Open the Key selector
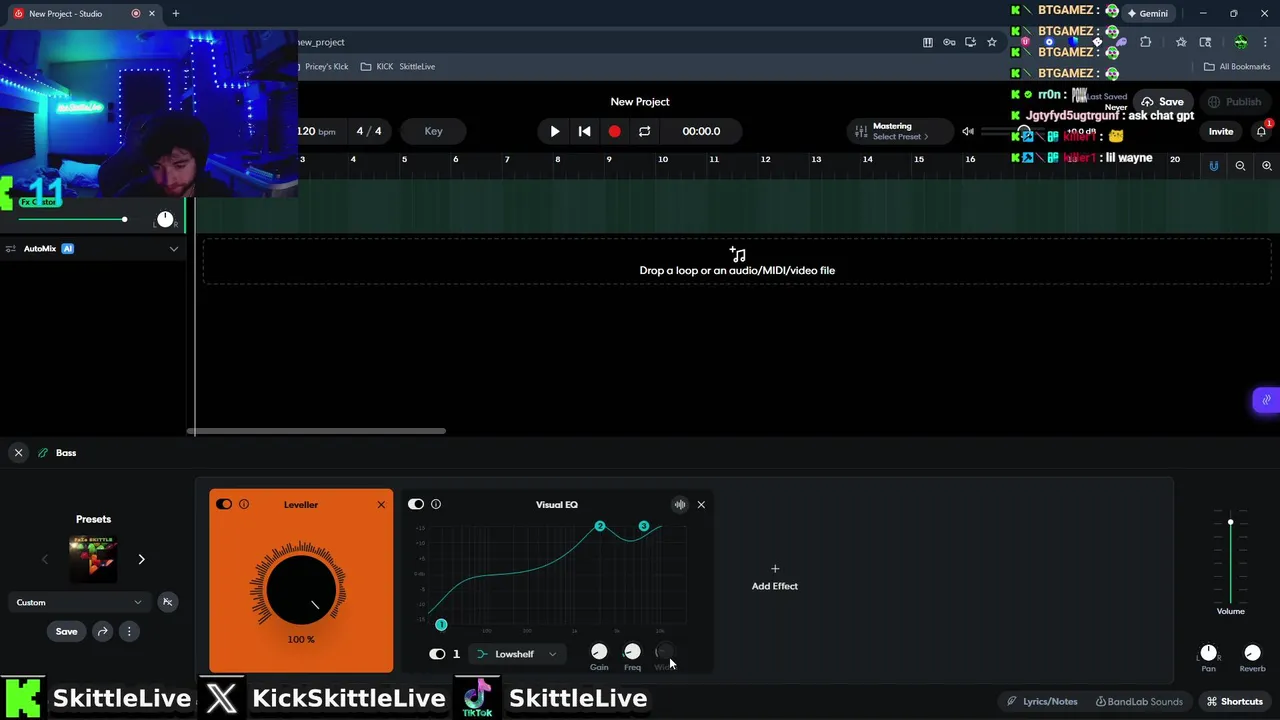 (x=433, y=131)
